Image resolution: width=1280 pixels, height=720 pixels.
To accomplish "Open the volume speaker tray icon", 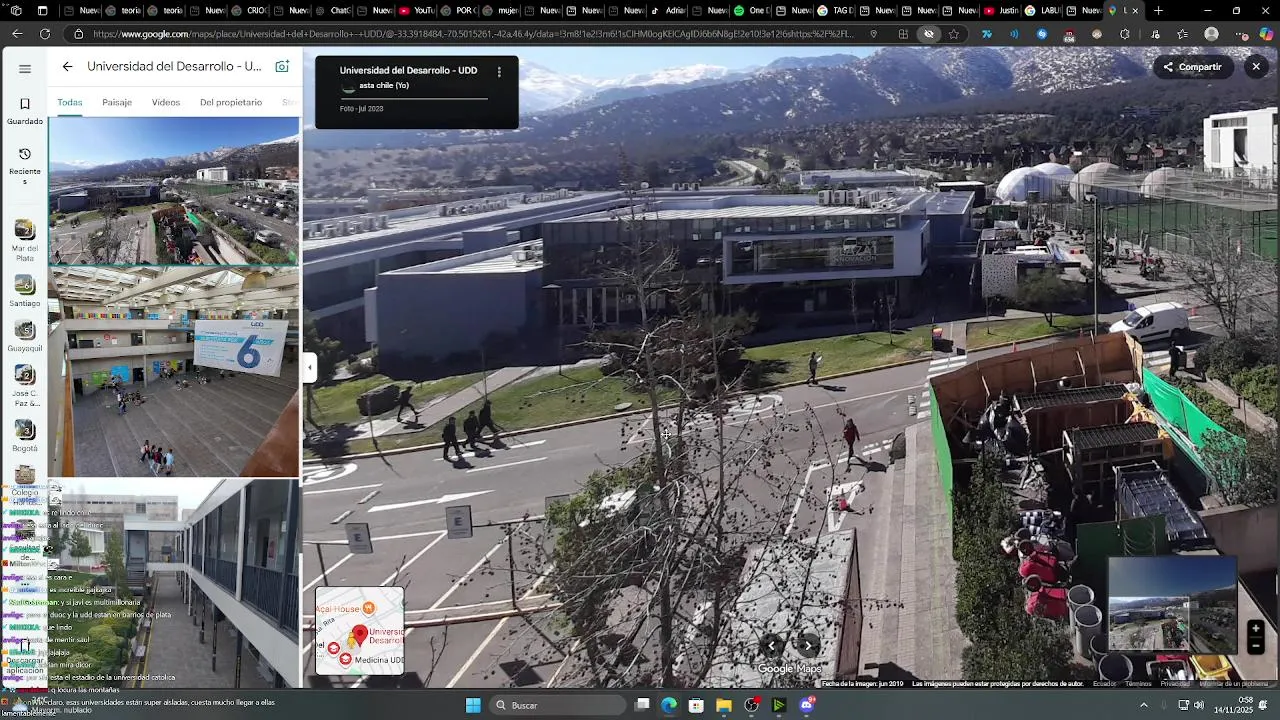I will click(1199, 705).
